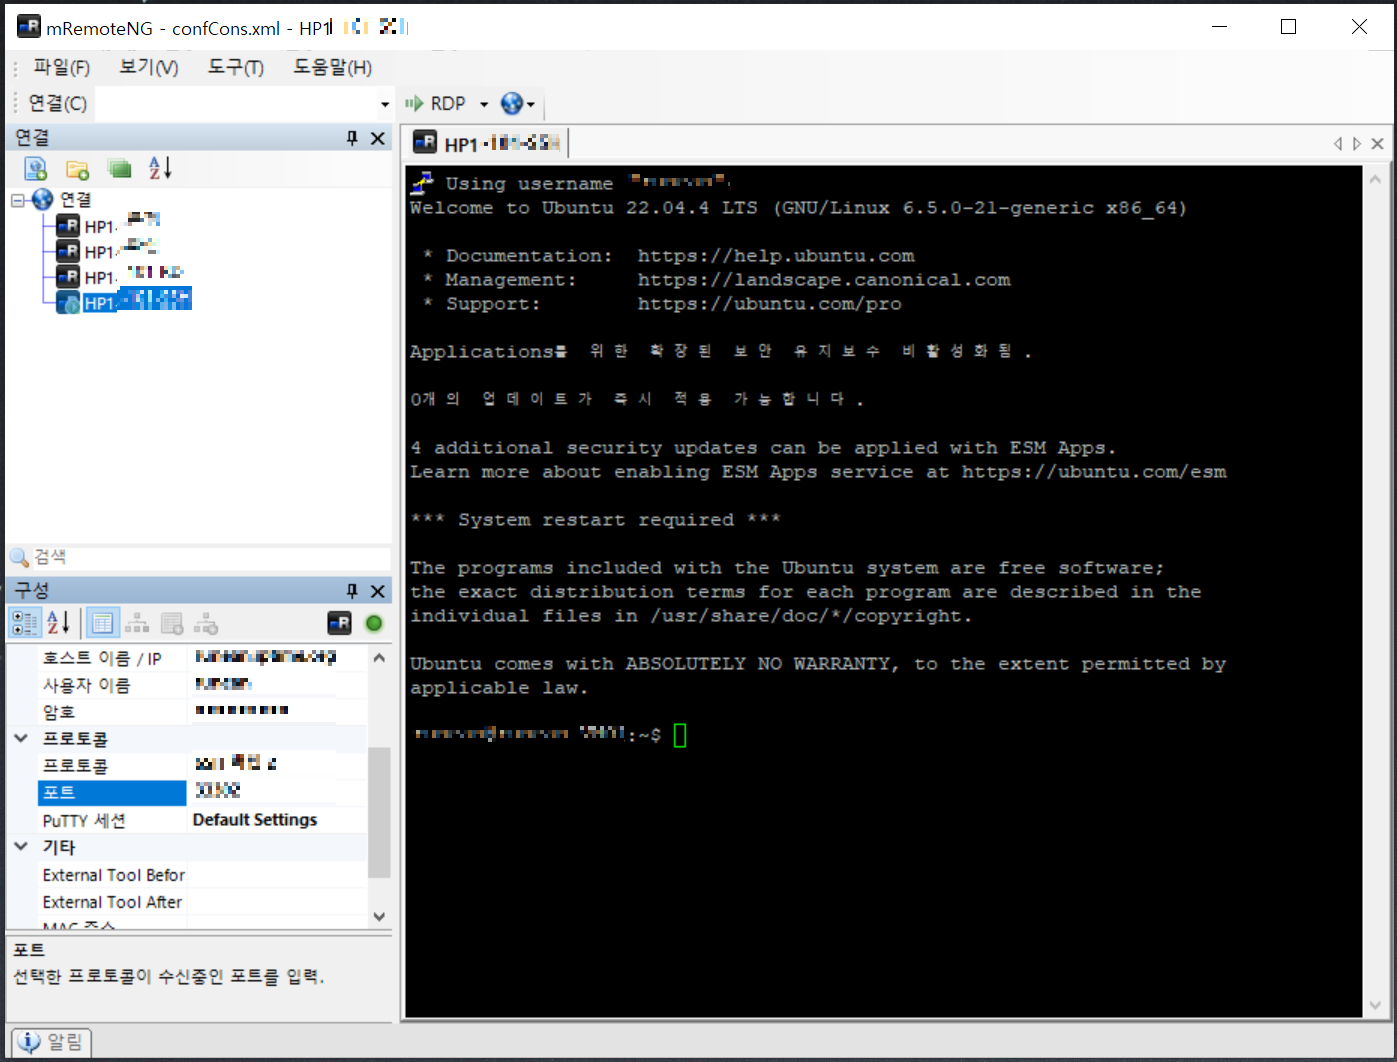Pin the 연결 panel

[x=352, y=138]
